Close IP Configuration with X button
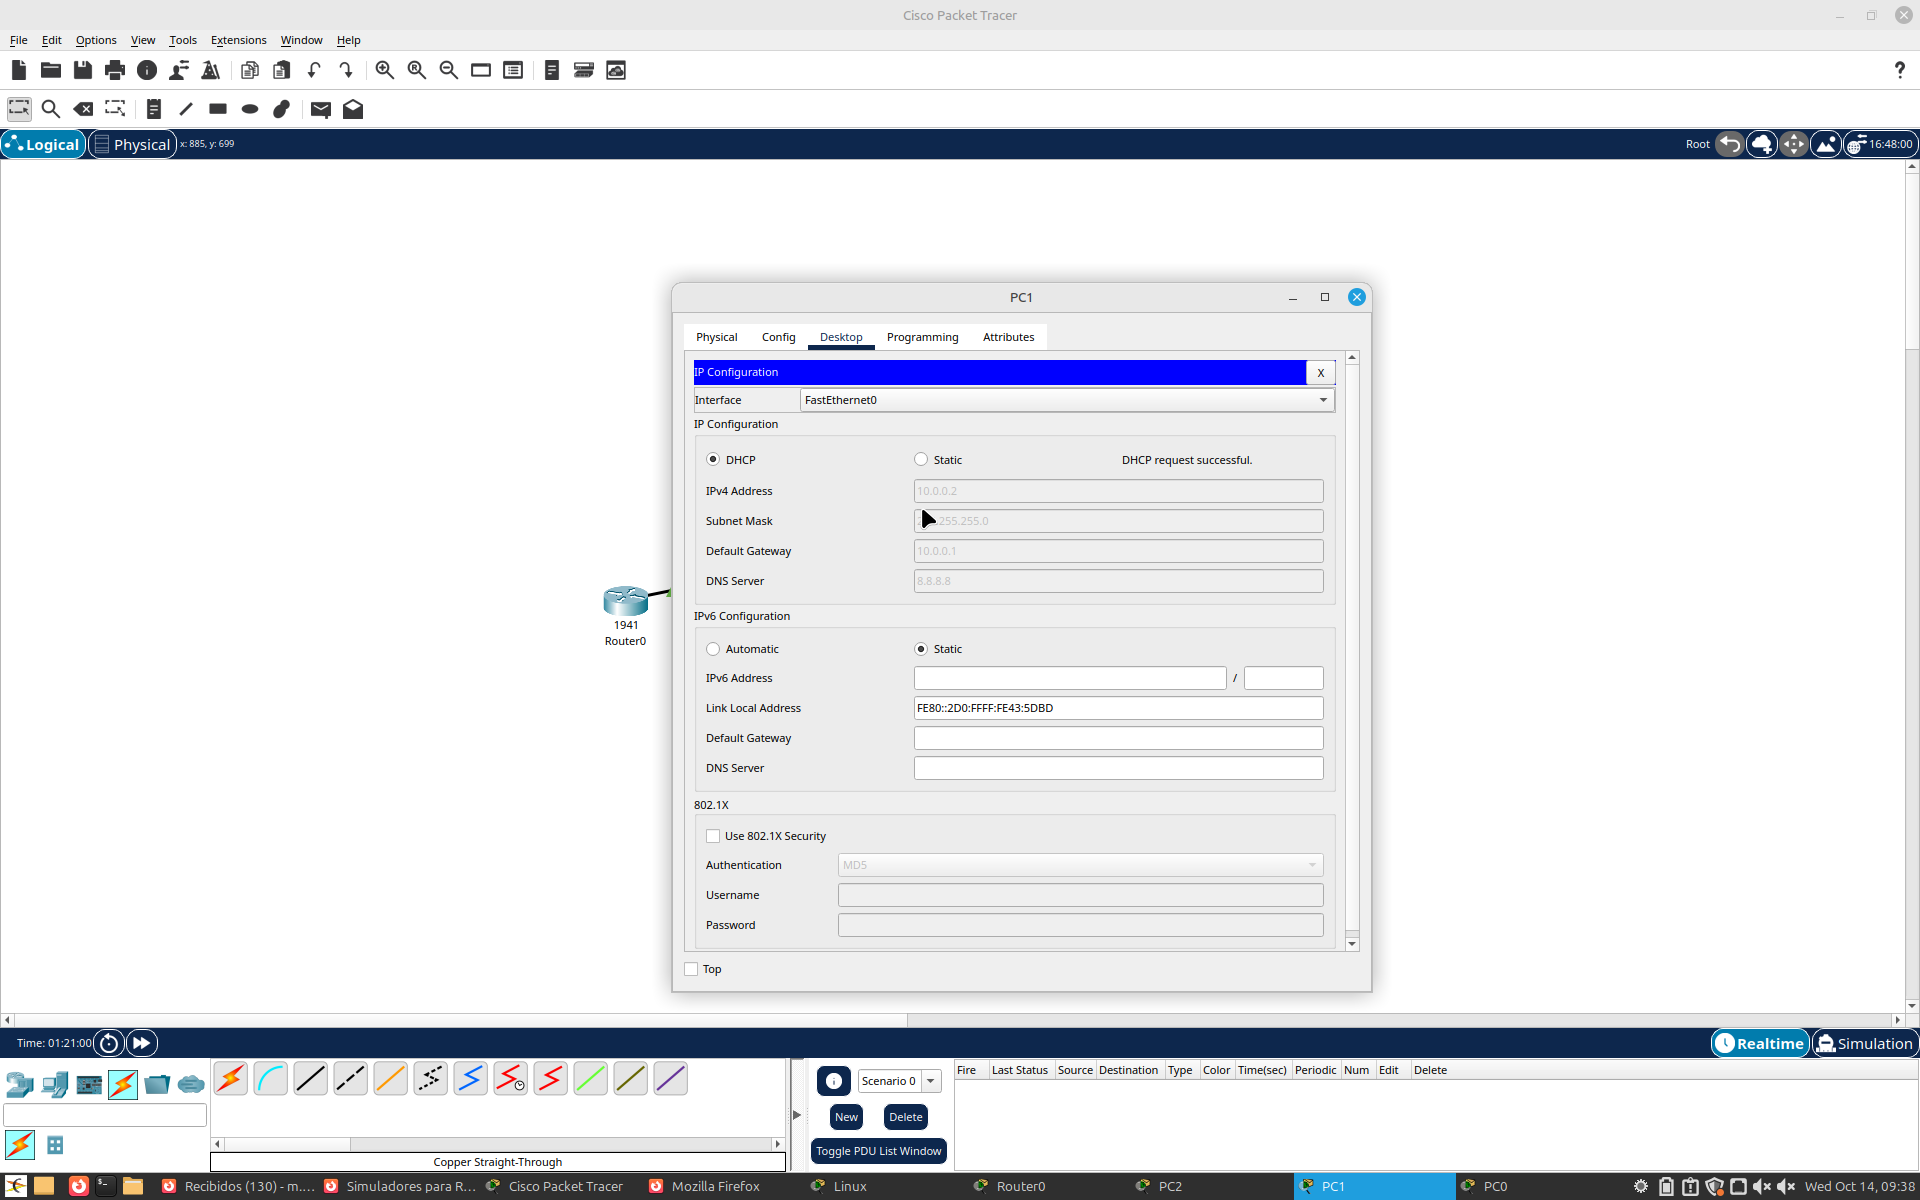This screenshot has width=1920, height=1200. click(1320, 372)
